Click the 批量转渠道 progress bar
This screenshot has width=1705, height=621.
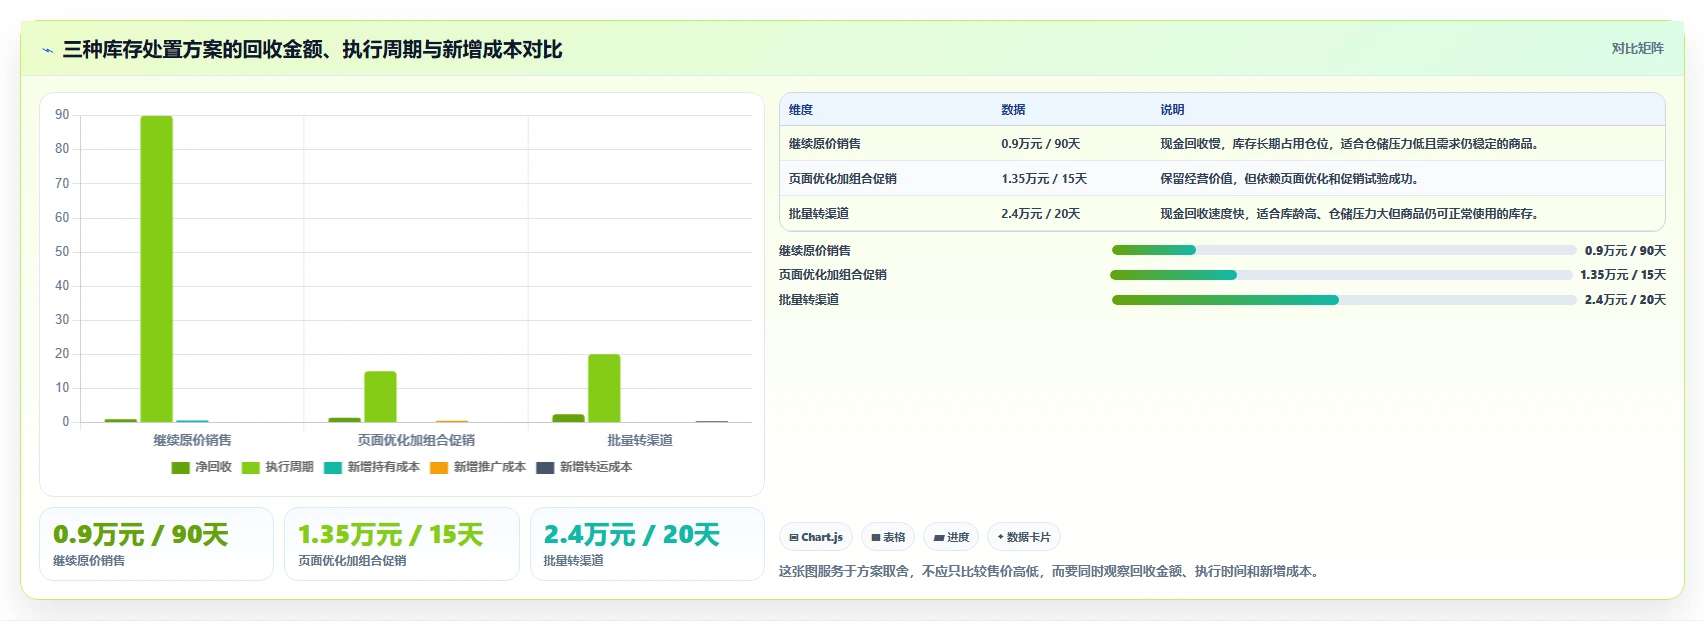coord(1344,300)
